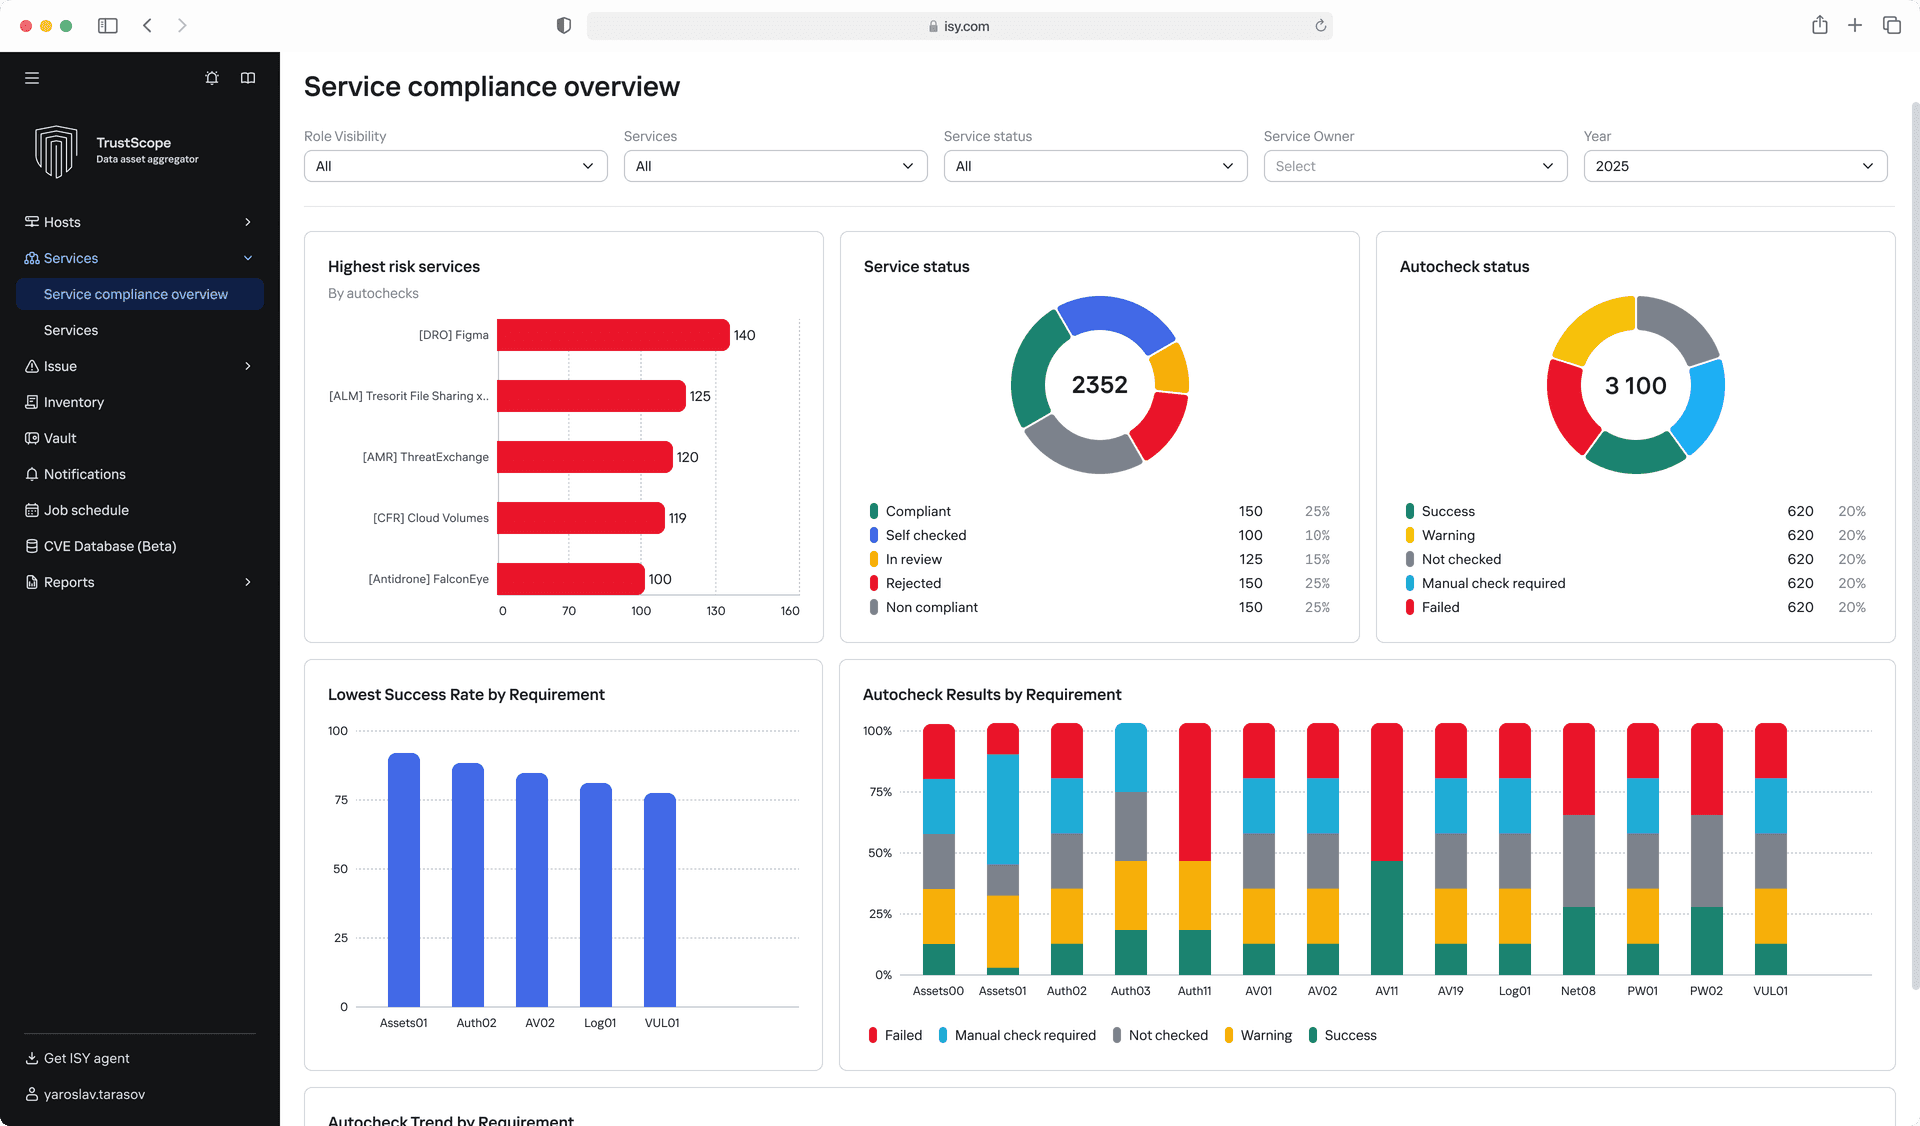Open Notifications via its bell icon
Image resolution: width=1920 pixels, height=1126 pixels.
pos(31,474)
